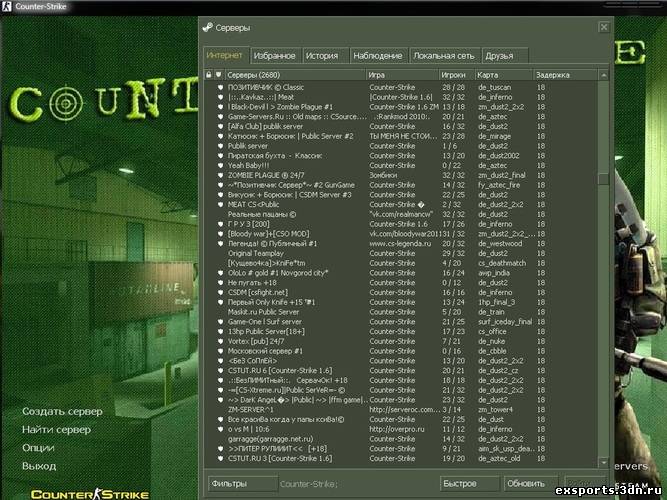Click shield icon beside Vortex [pub] 24/7

point(220,341)
